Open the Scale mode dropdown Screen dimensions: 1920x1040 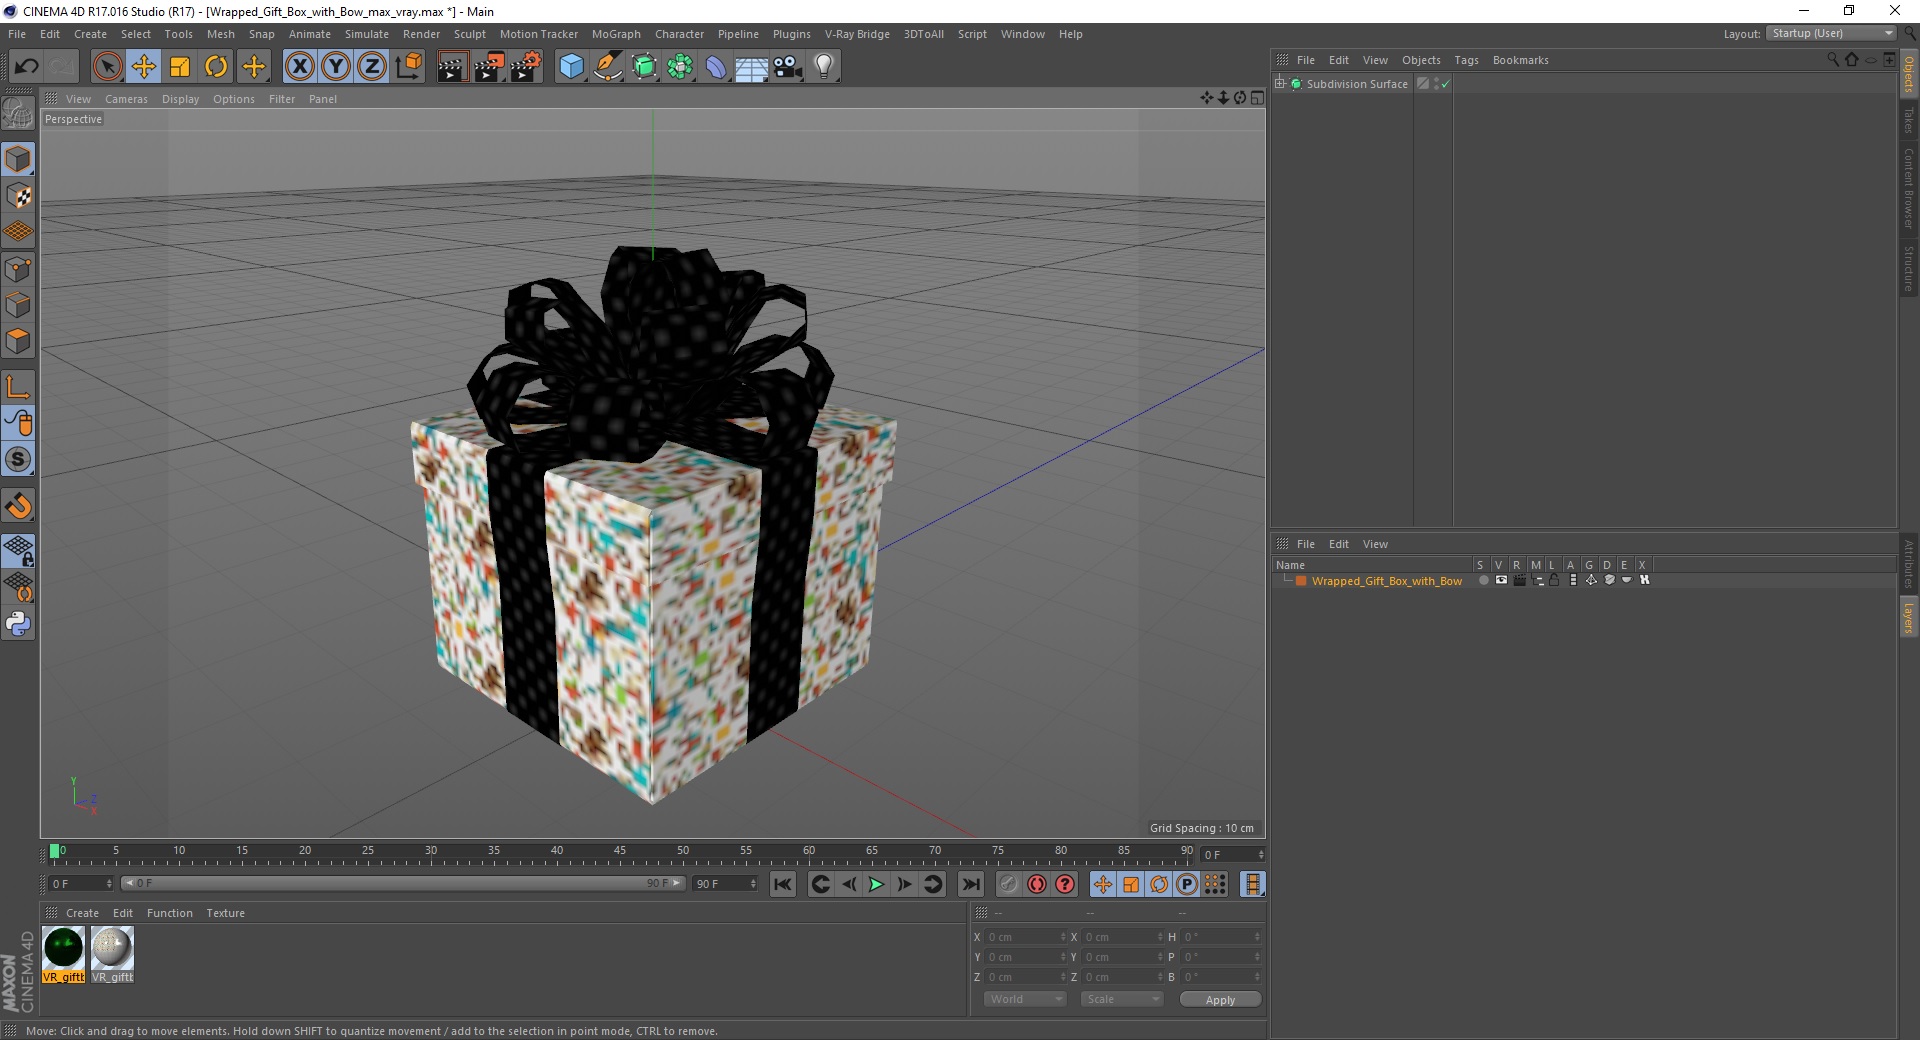(x=1121, y=999)
